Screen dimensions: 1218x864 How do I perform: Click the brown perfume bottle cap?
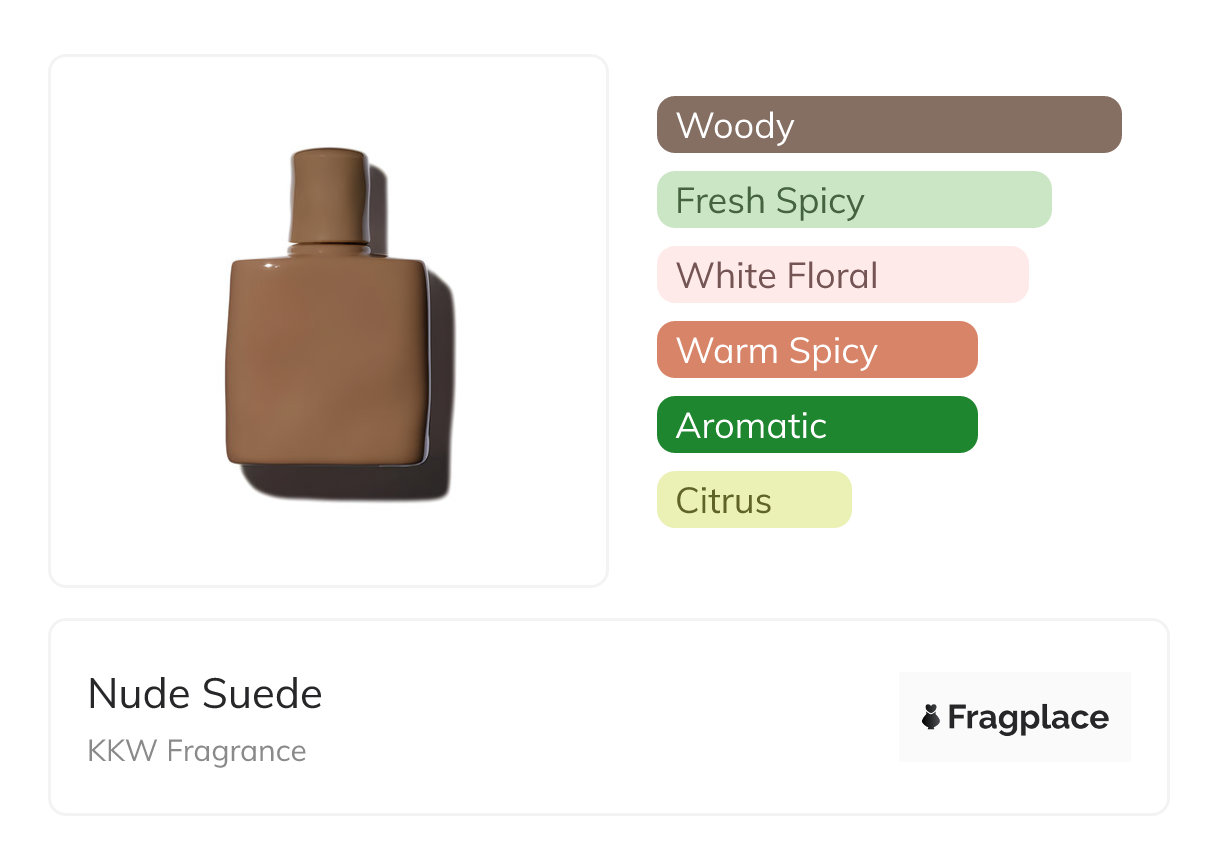tap(328, 193)
